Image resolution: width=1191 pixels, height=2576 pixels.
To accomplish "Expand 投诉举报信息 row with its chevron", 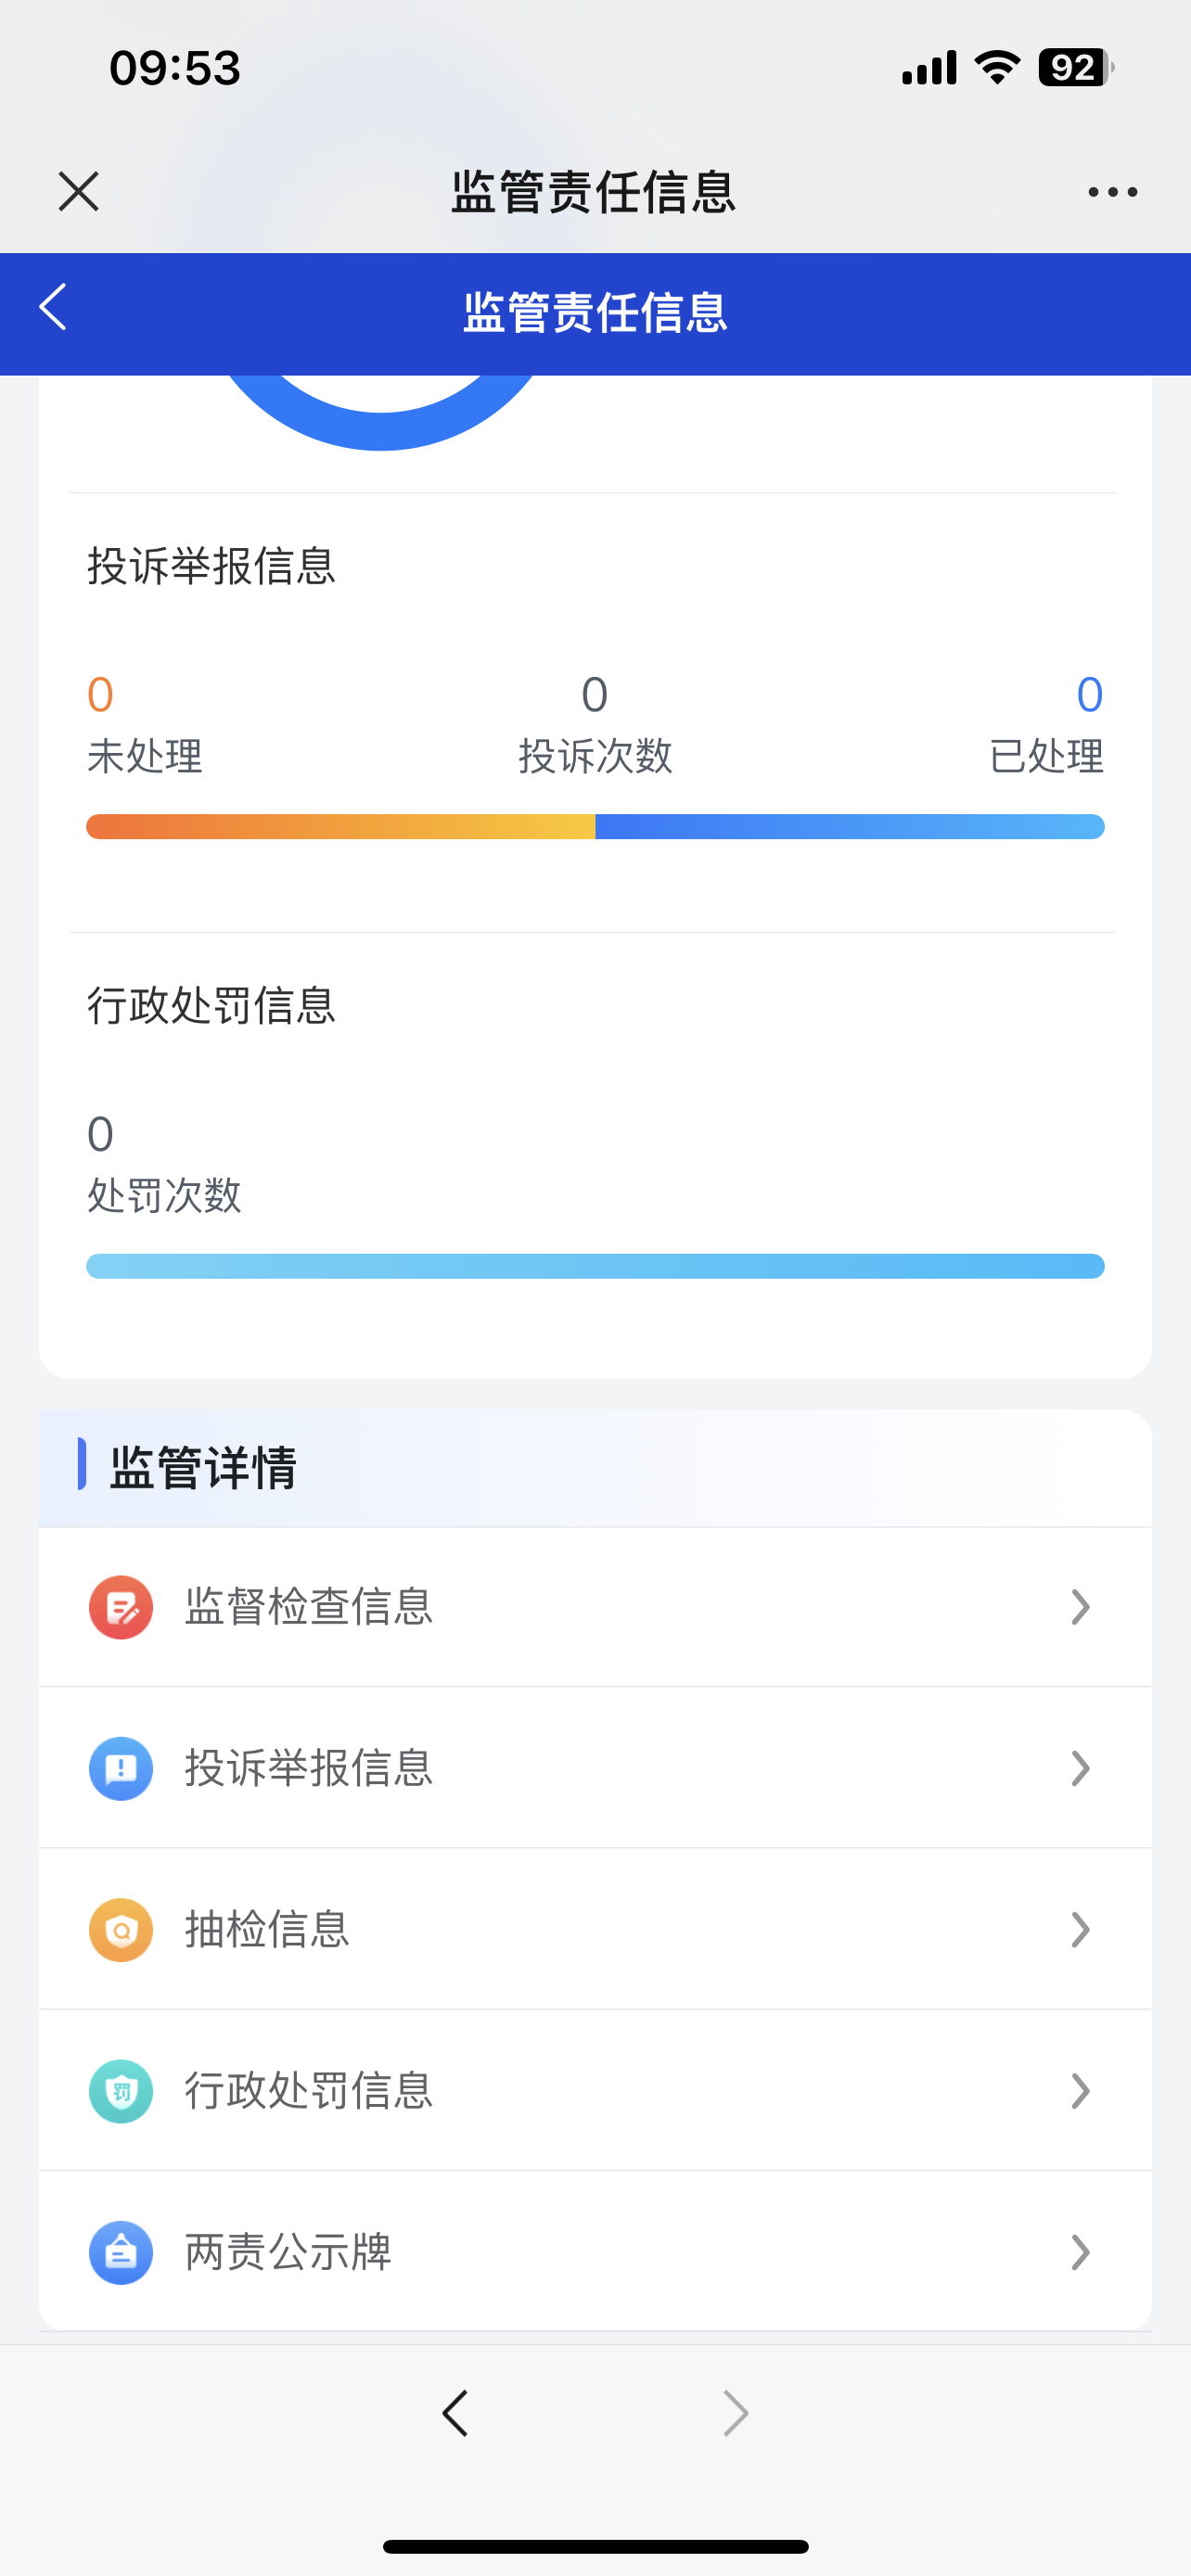I will click(1079, 1768).
